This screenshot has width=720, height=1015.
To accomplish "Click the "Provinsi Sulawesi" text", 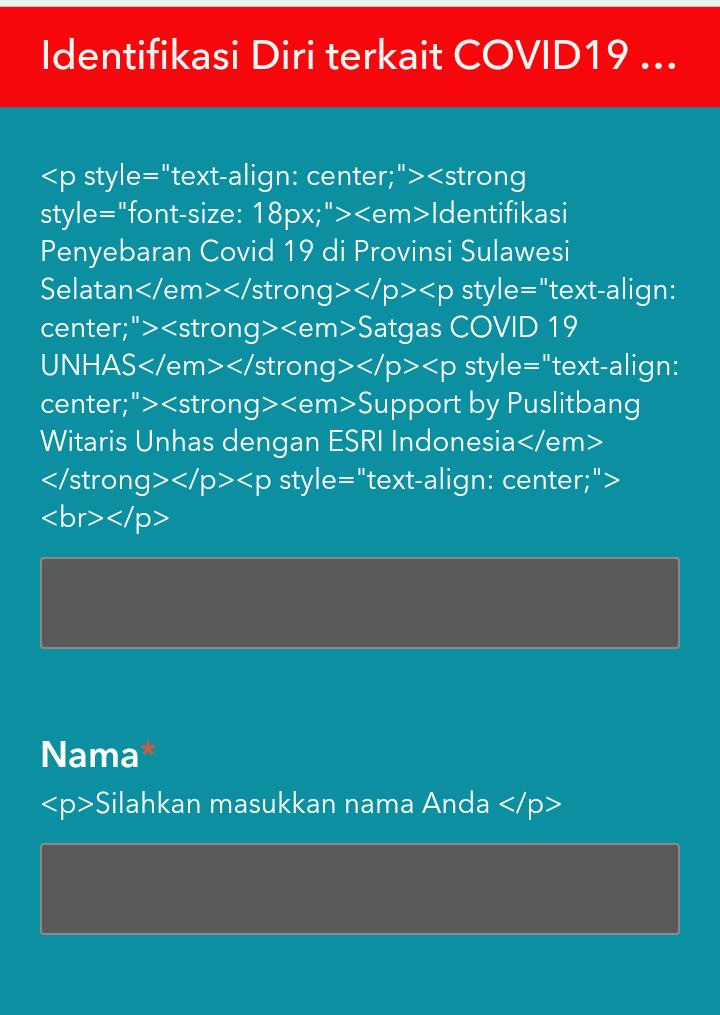I will point(462,252).
